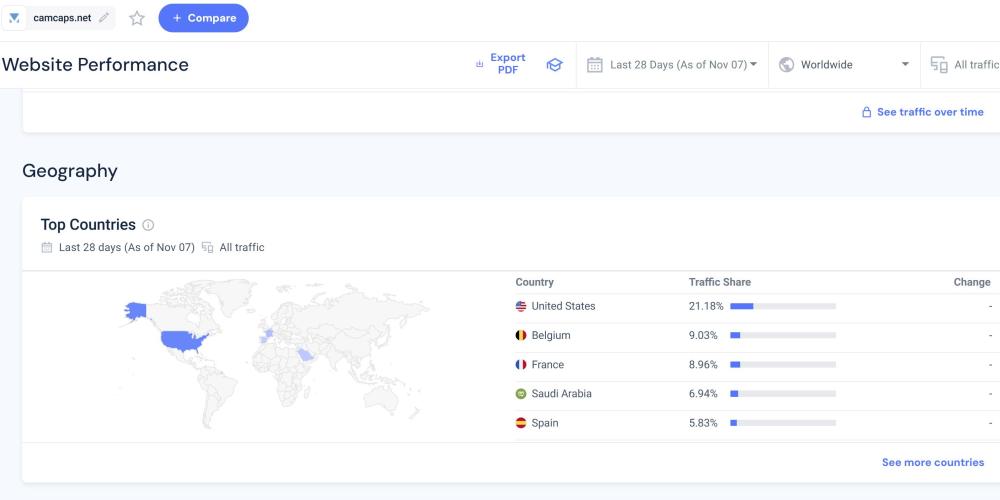Click the United States traffic share bar
Image resolution: width=1000 pixels, height=500 pixels.
click(x=782, y=306)
